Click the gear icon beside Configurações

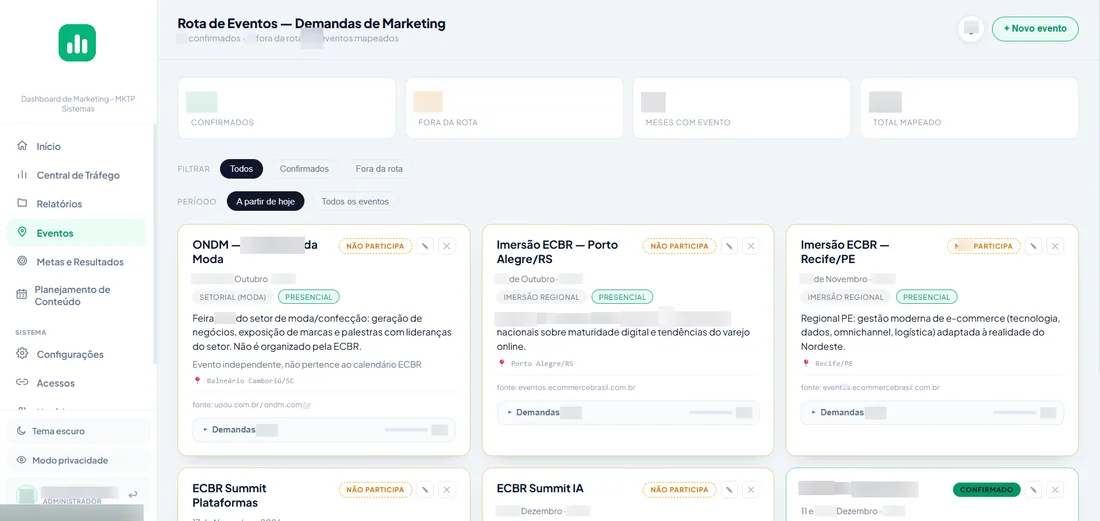(x=22, y=353)
